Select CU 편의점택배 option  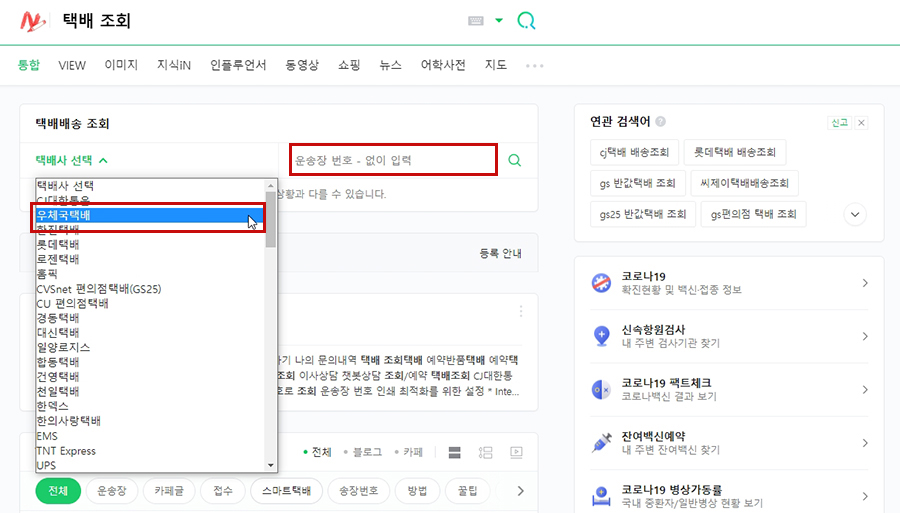click(x=150, y=304)
